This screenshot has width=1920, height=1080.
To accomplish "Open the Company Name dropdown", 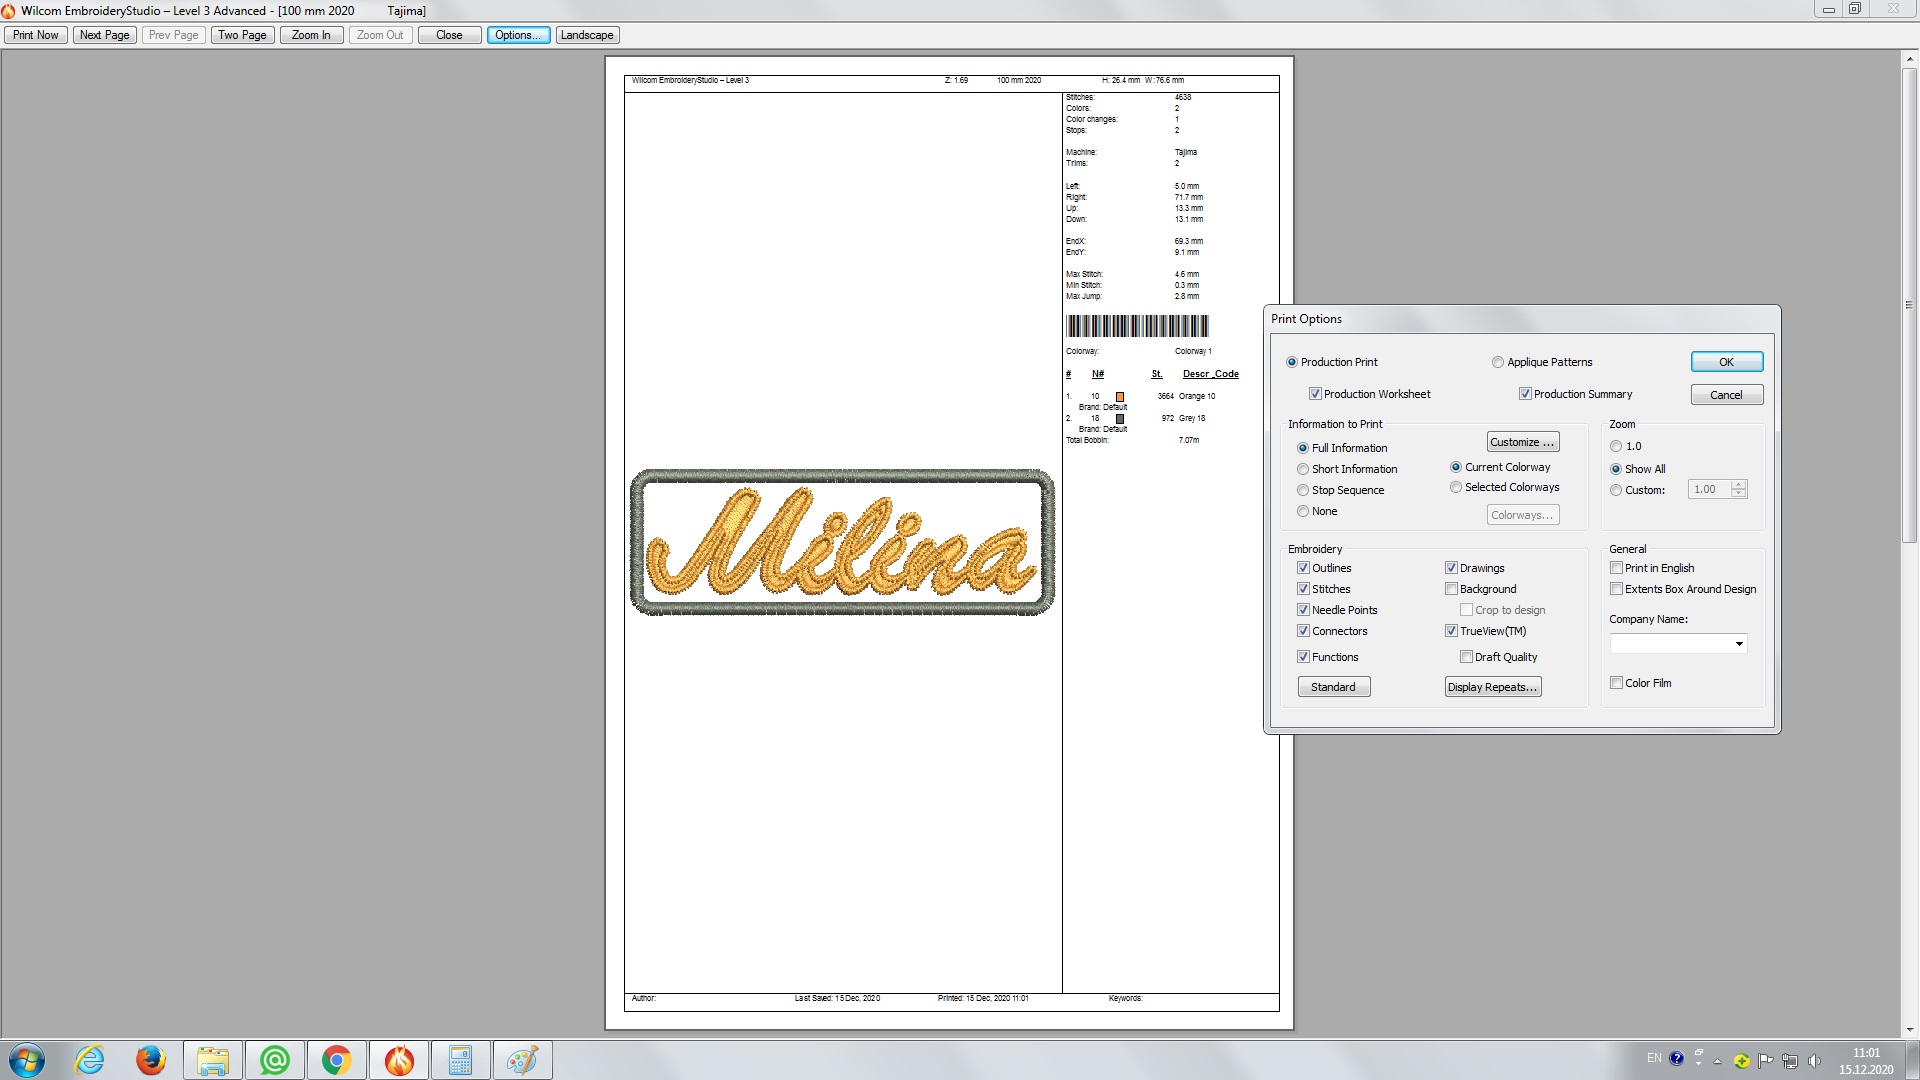I will (x=1739, y=644).
